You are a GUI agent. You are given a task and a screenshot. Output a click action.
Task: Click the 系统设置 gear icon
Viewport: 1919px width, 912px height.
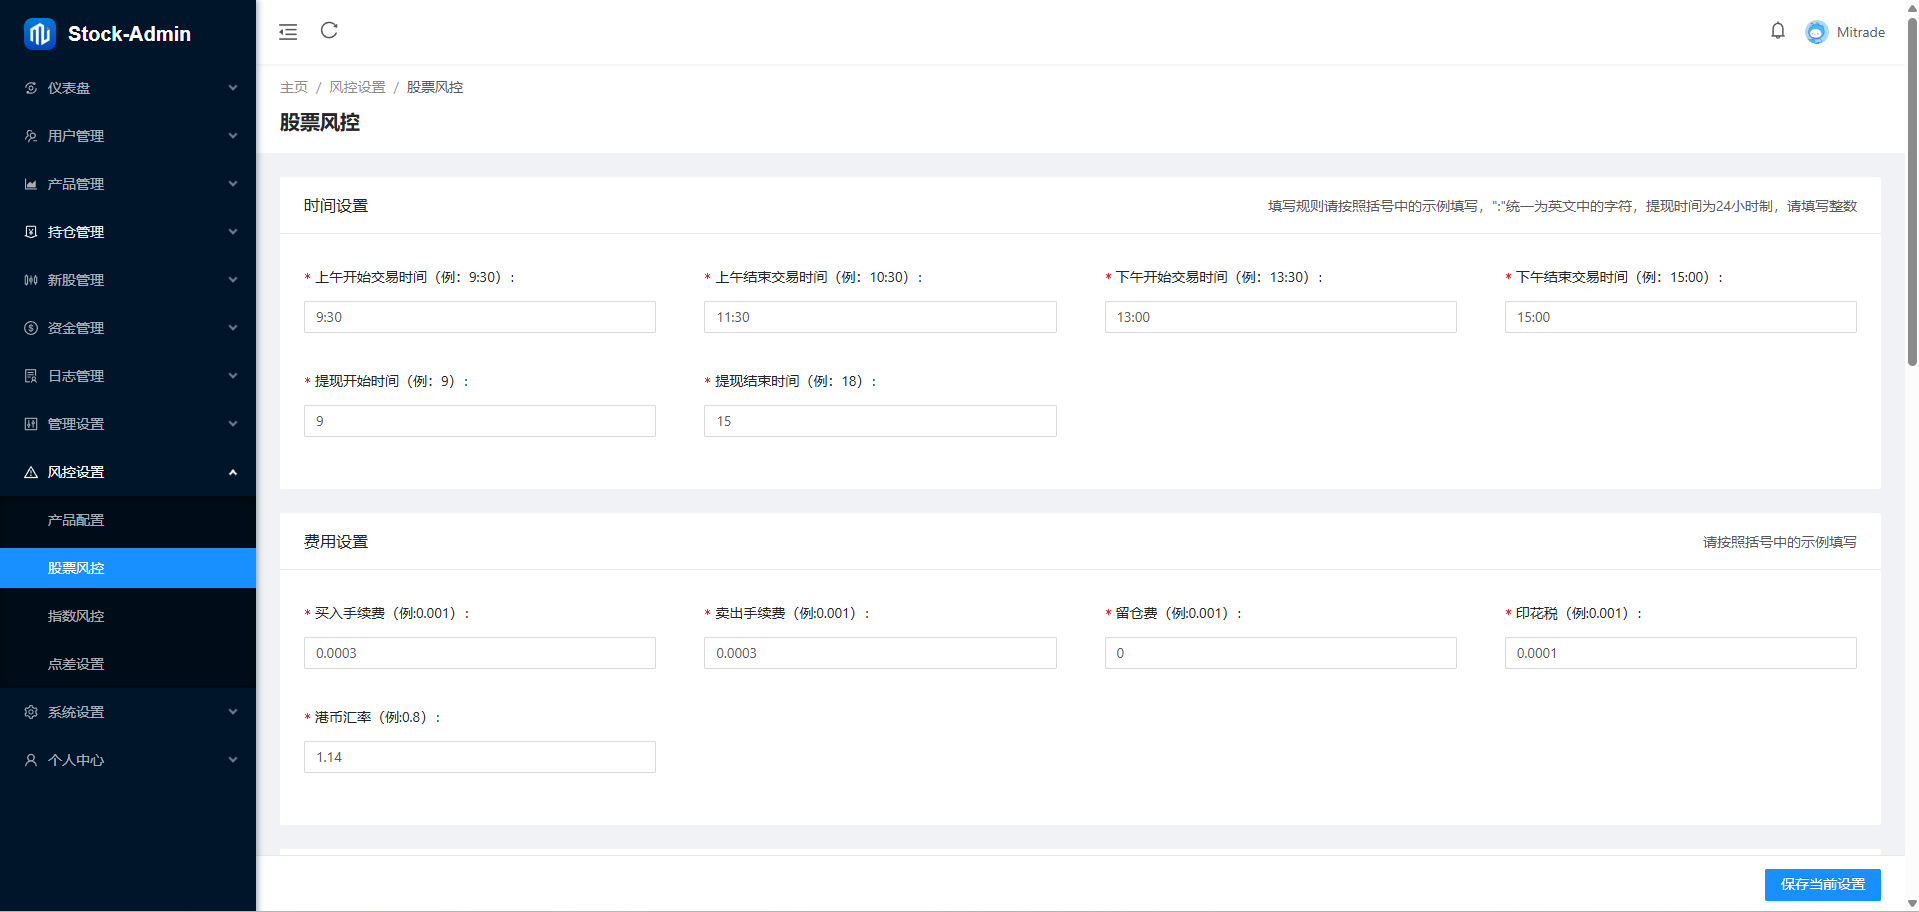(x=31, y=712)
